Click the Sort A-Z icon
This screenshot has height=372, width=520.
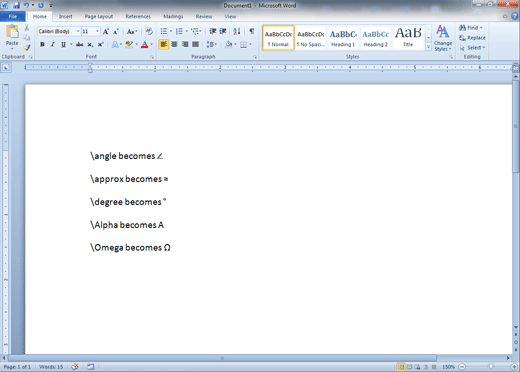(x=237, y=31)
